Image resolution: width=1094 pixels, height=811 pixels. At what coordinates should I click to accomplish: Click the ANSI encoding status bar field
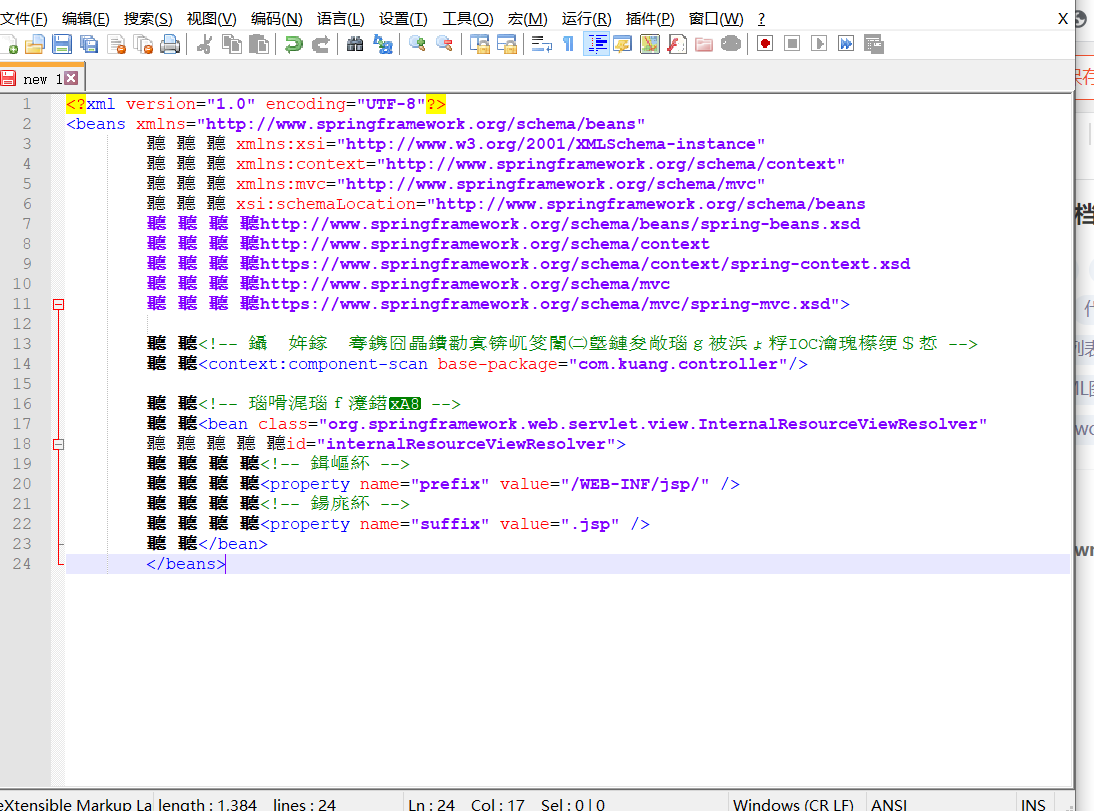pos(889,804)
